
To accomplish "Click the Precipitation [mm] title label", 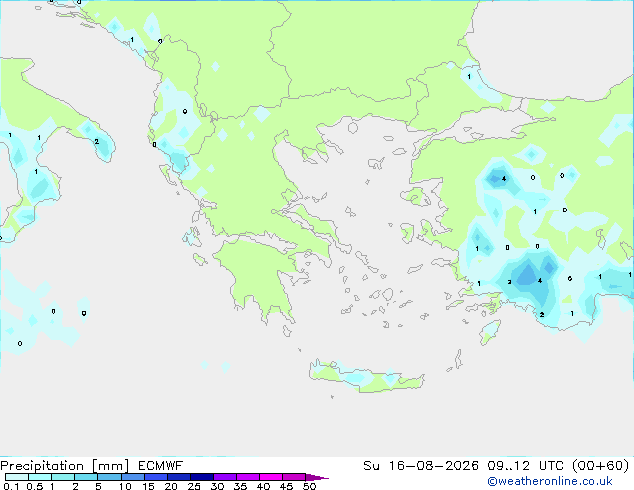I will (x=65, y=466).
